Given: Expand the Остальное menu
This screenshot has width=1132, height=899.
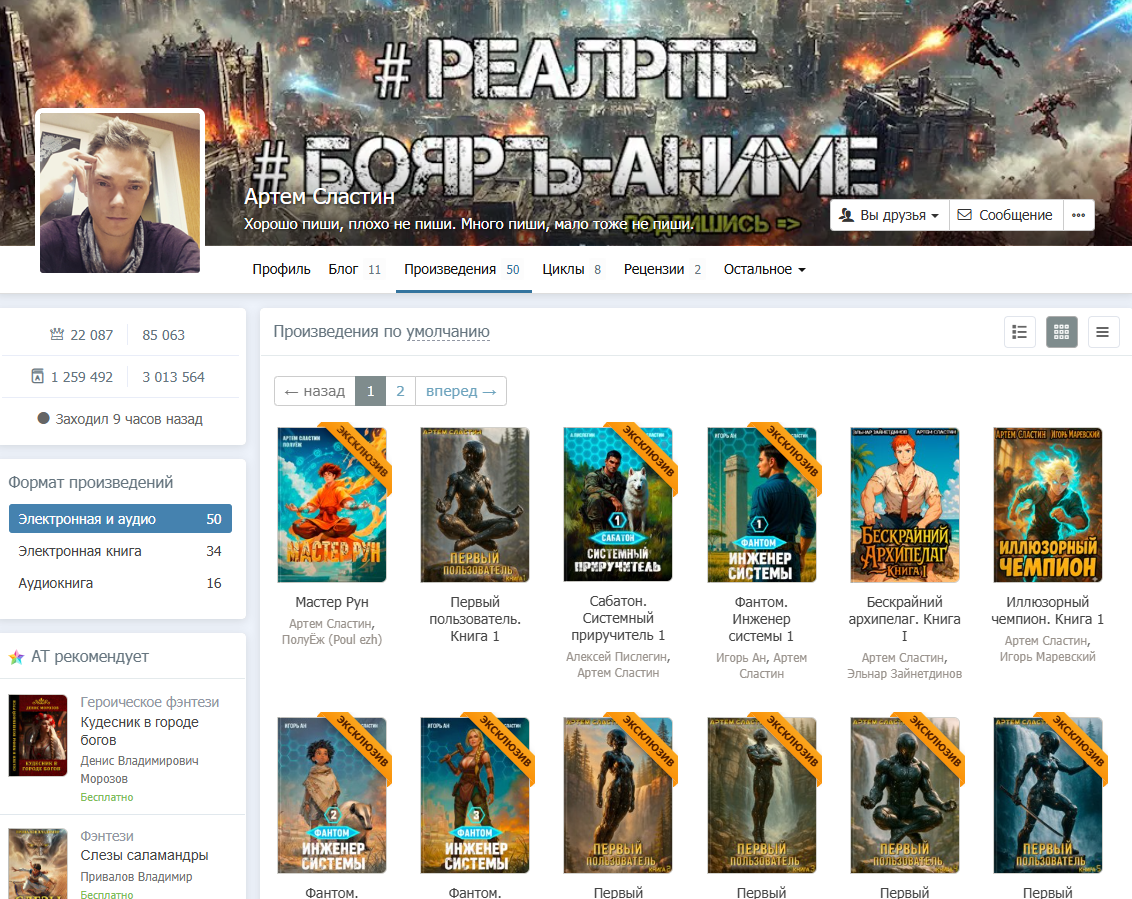Looking at the screenshot, I should click(x=764, y=269).
